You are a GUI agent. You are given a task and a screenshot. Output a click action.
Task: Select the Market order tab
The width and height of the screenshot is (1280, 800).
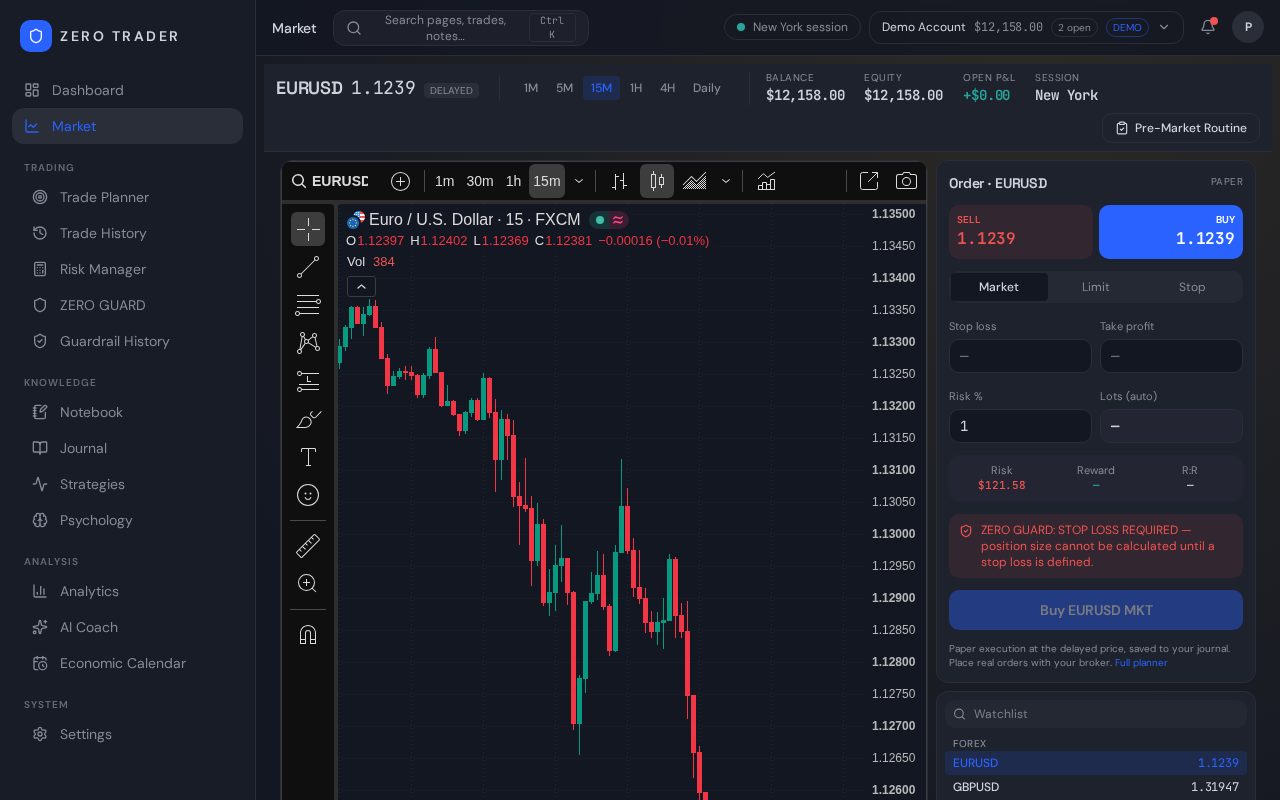(x=999, y=287)
